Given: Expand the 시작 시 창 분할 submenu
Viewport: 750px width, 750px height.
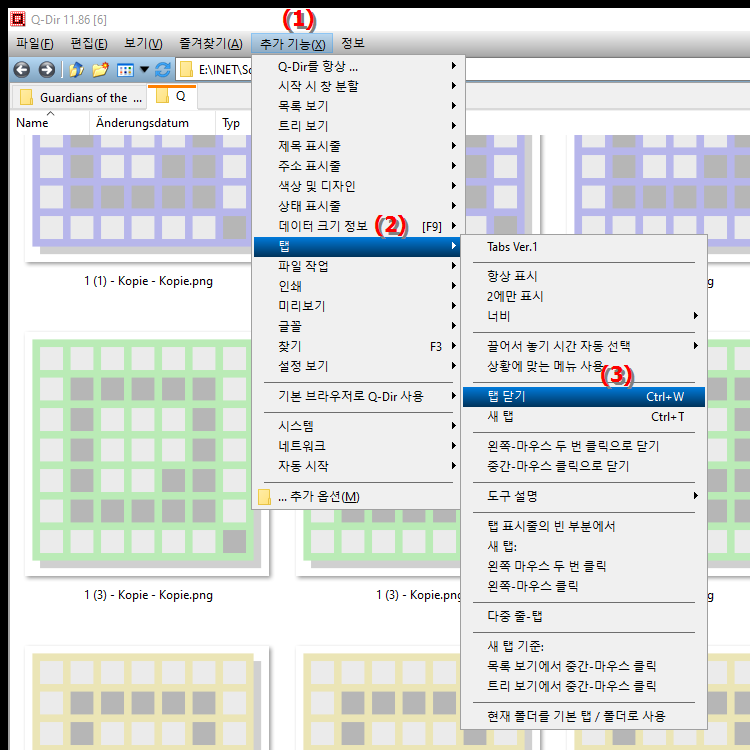Looking at the screenshot, I should point(356,86).
